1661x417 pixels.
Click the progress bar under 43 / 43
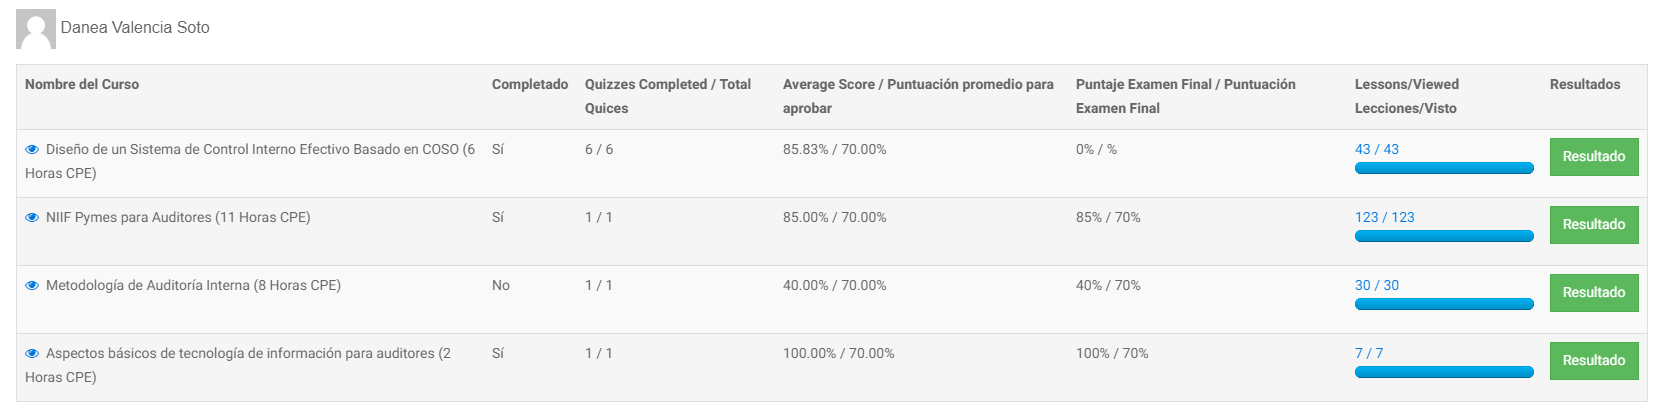coord(1443,169)
